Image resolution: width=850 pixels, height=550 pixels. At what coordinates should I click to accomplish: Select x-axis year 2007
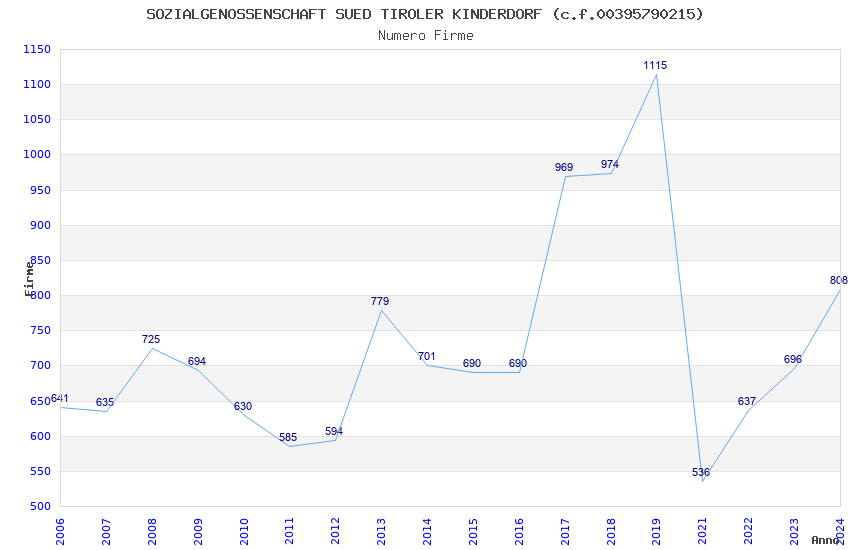106,532
